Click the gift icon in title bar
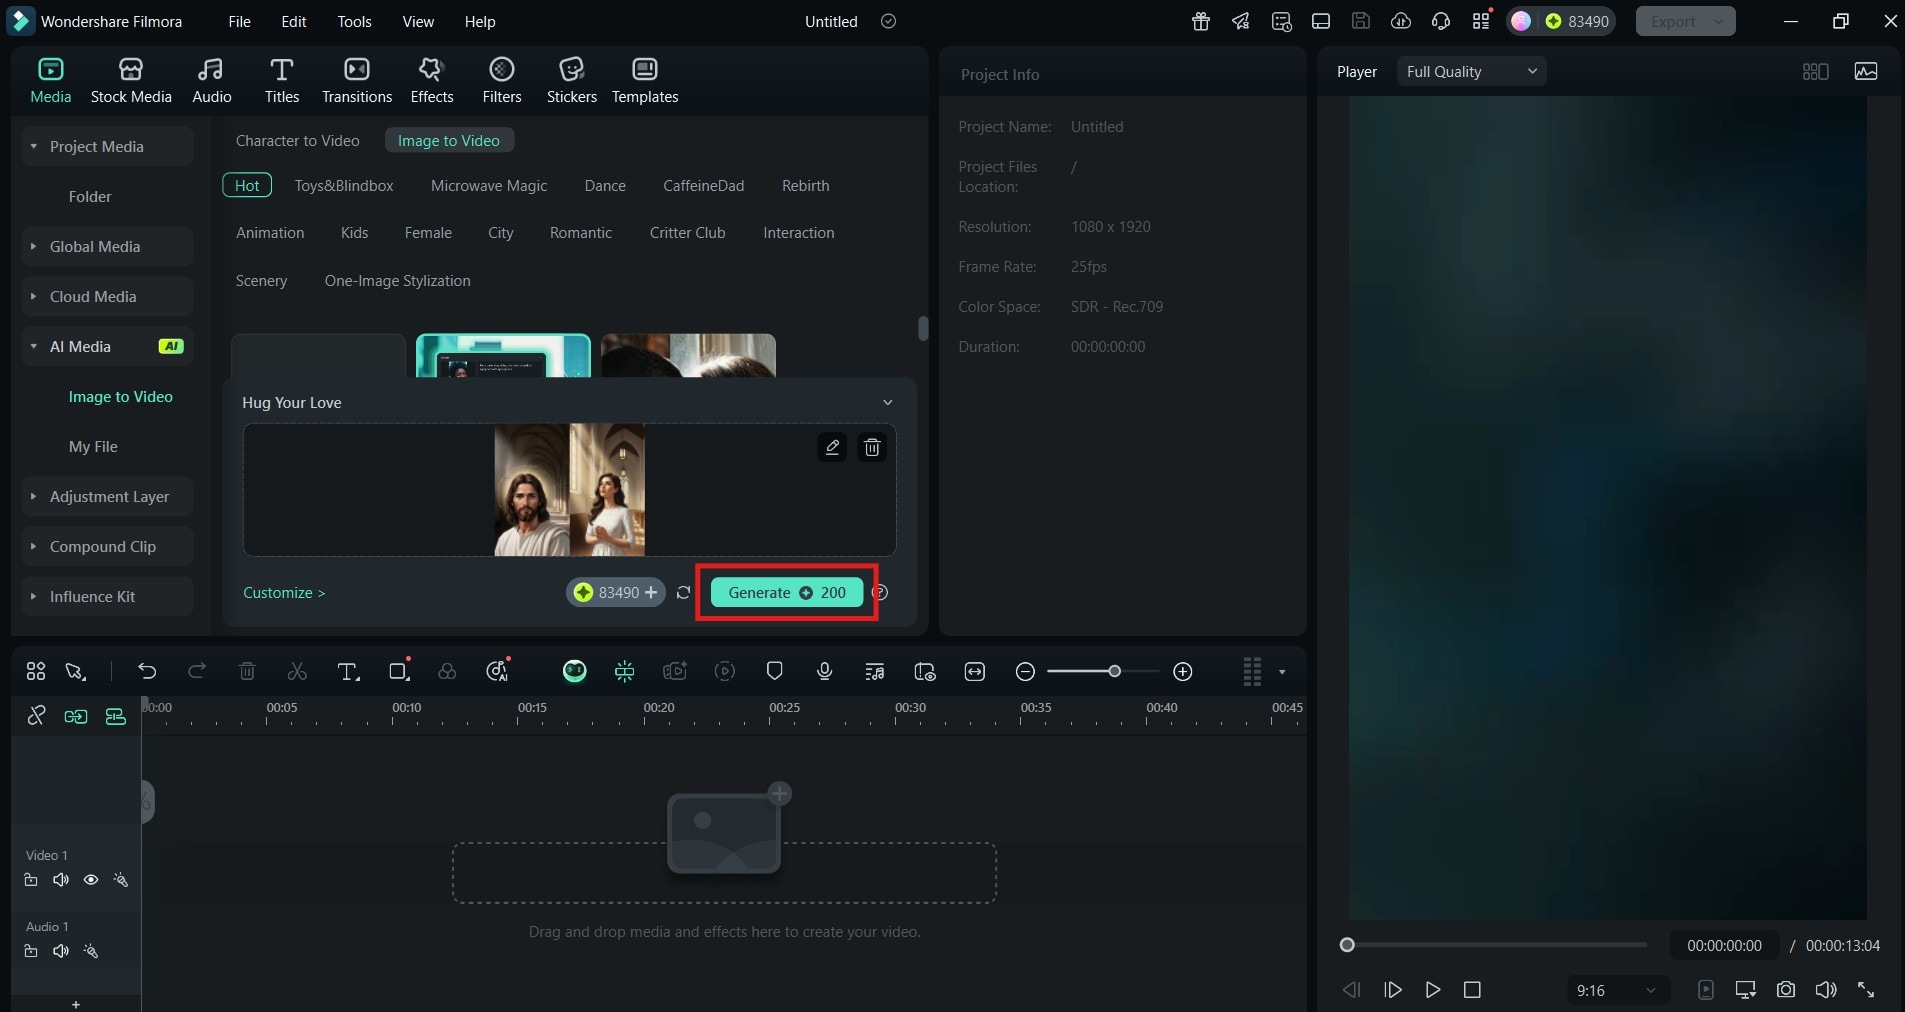This screenshot has height=1012, width=1905. [1201, 21]
